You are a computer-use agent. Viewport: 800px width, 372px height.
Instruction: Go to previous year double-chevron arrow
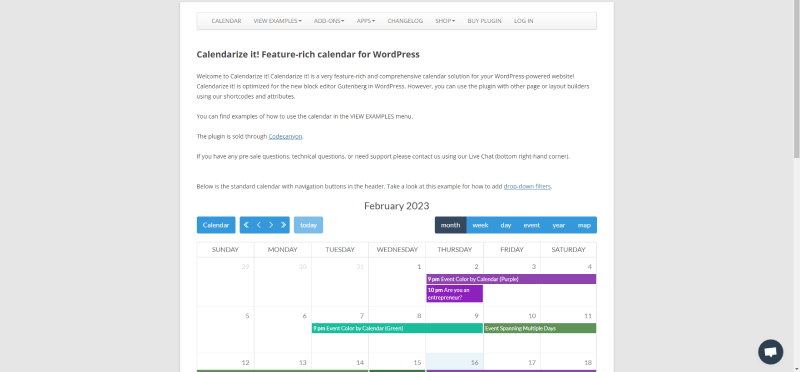pos(246,225)
